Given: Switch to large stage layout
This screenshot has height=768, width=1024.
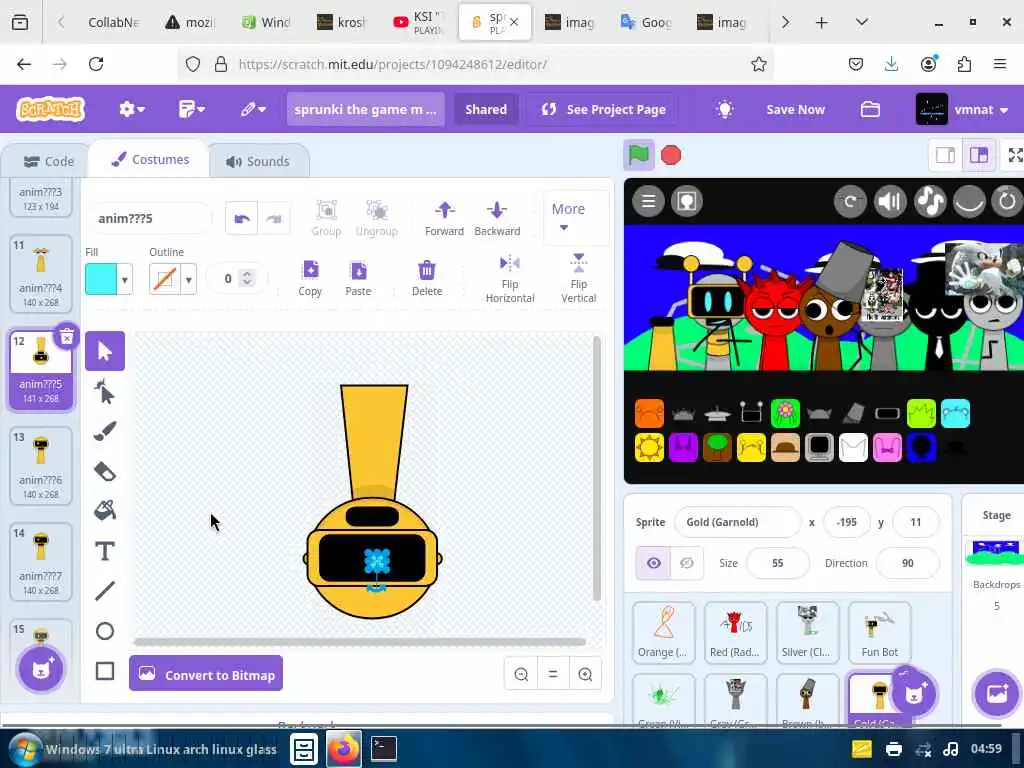Looking at the screenshot, I should 978,155.
